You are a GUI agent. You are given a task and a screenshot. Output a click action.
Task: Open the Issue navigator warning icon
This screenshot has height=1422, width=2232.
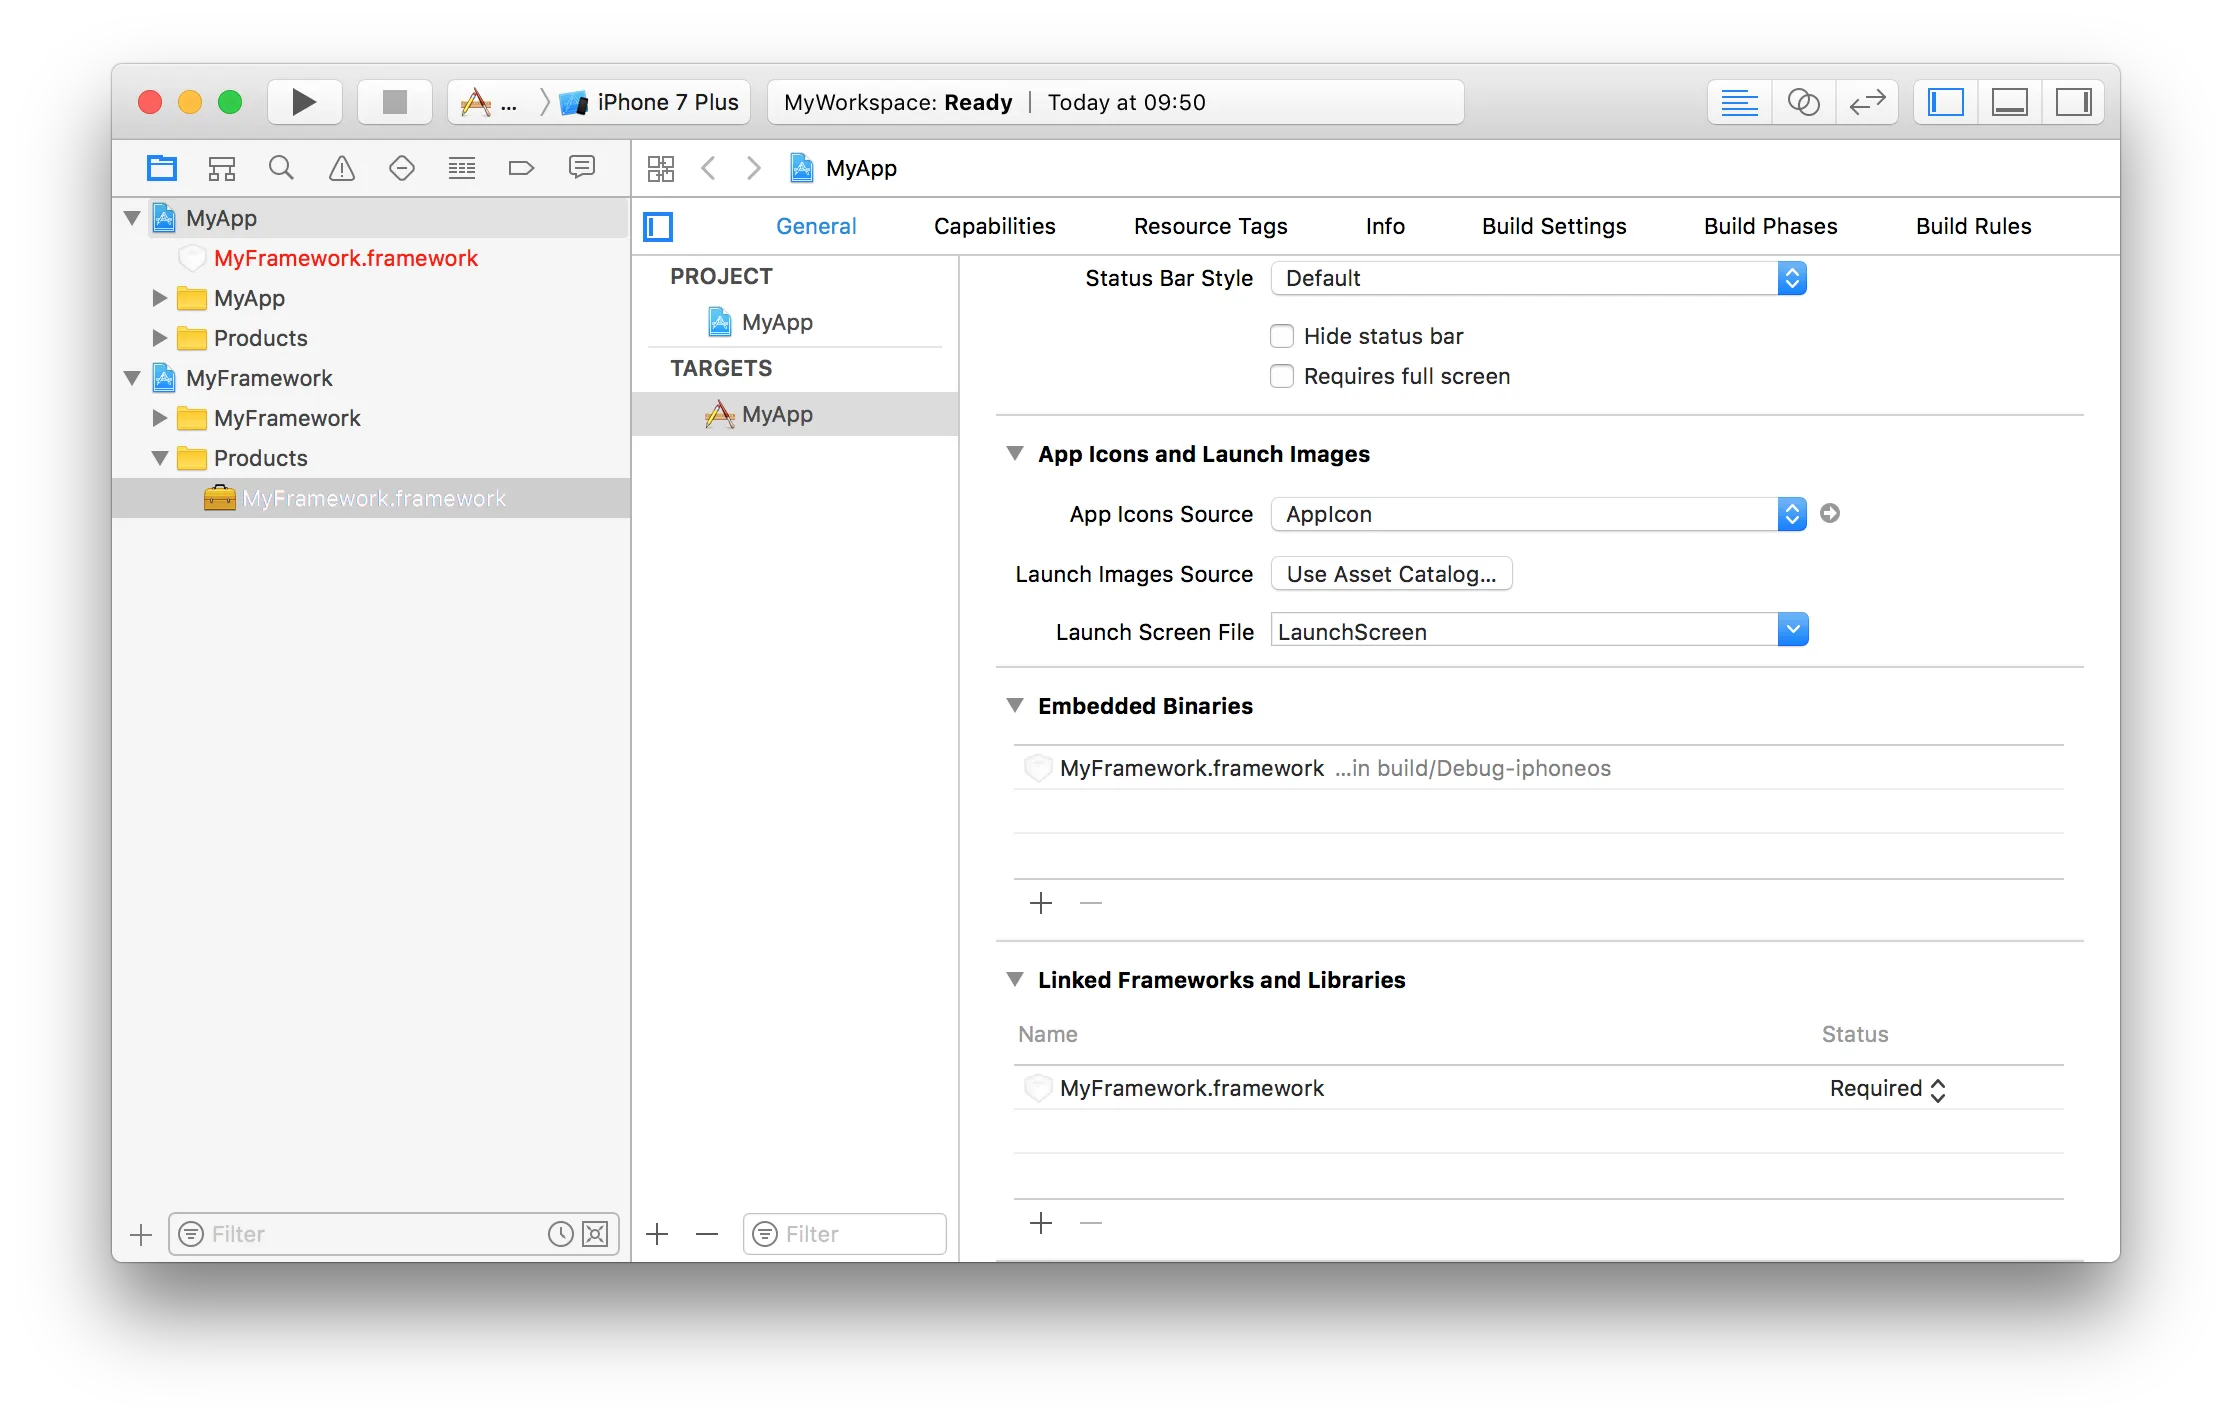click(342, 168)
